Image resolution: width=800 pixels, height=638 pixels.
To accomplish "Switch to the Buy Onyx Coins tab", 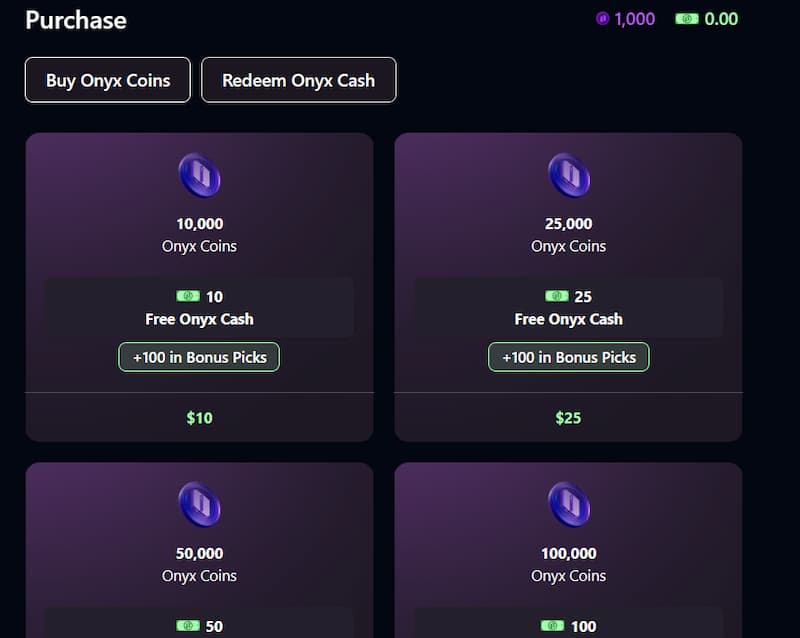I will coord(107,80).
